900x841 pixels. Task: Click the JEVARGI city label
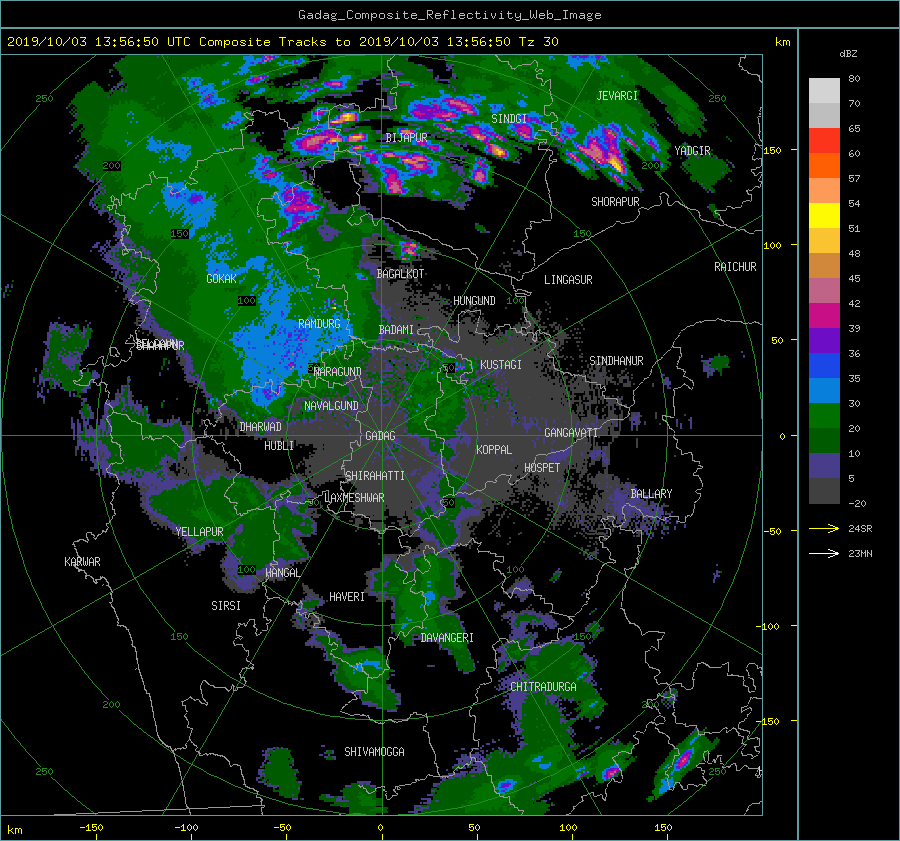point(617,96)
